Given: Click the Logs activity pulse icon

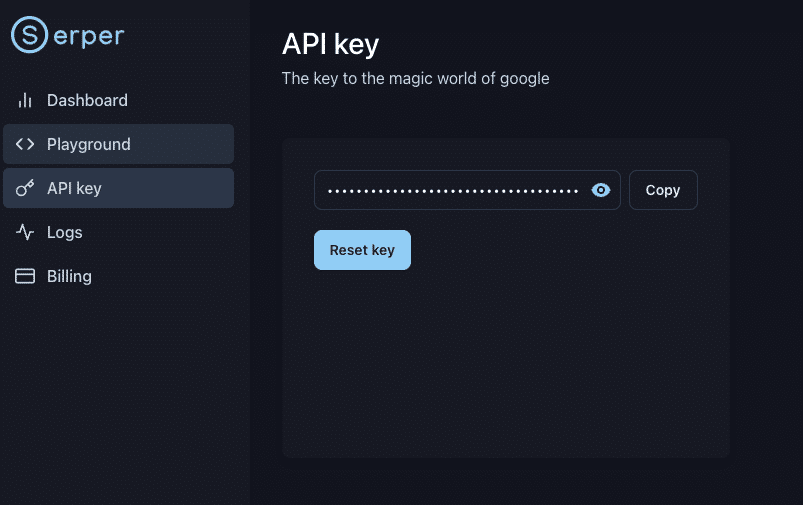Looking at the screenshot, I should pyautogui.click(x=25, y=232).
